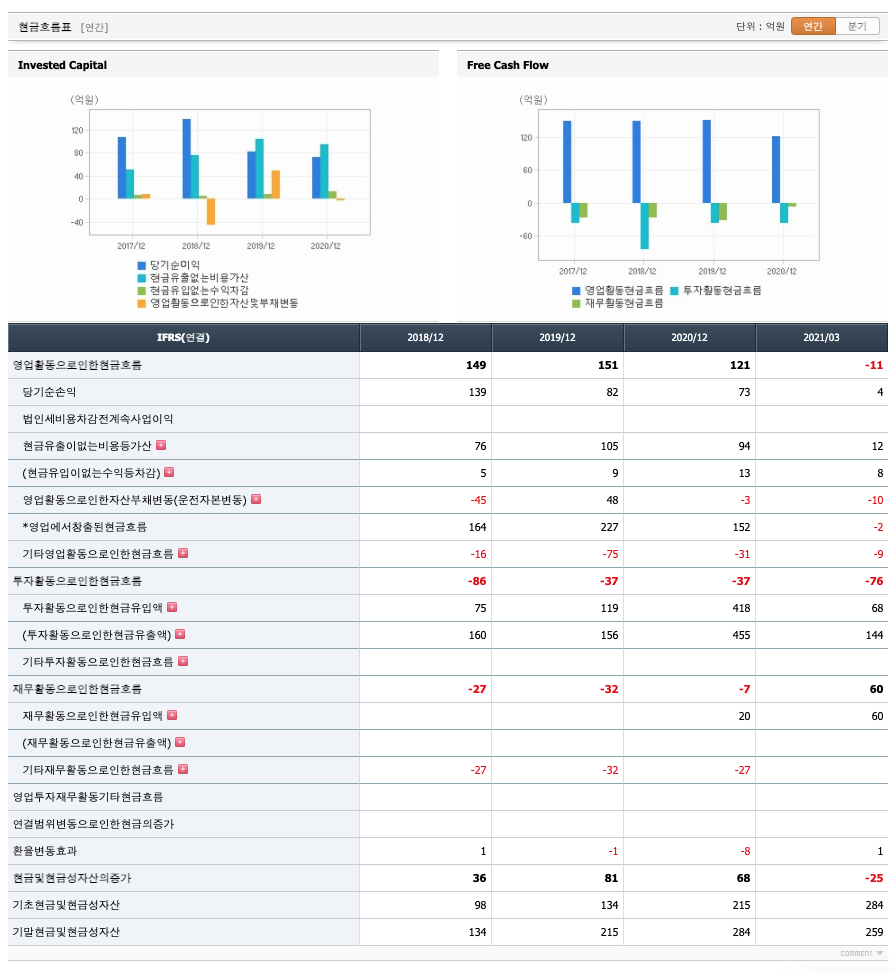Image resolution: width=895 pixels, height=973 pixels.
Task: Expand (재무활동으로인한현금유출액) row
Action: click(x=181, y=742)
